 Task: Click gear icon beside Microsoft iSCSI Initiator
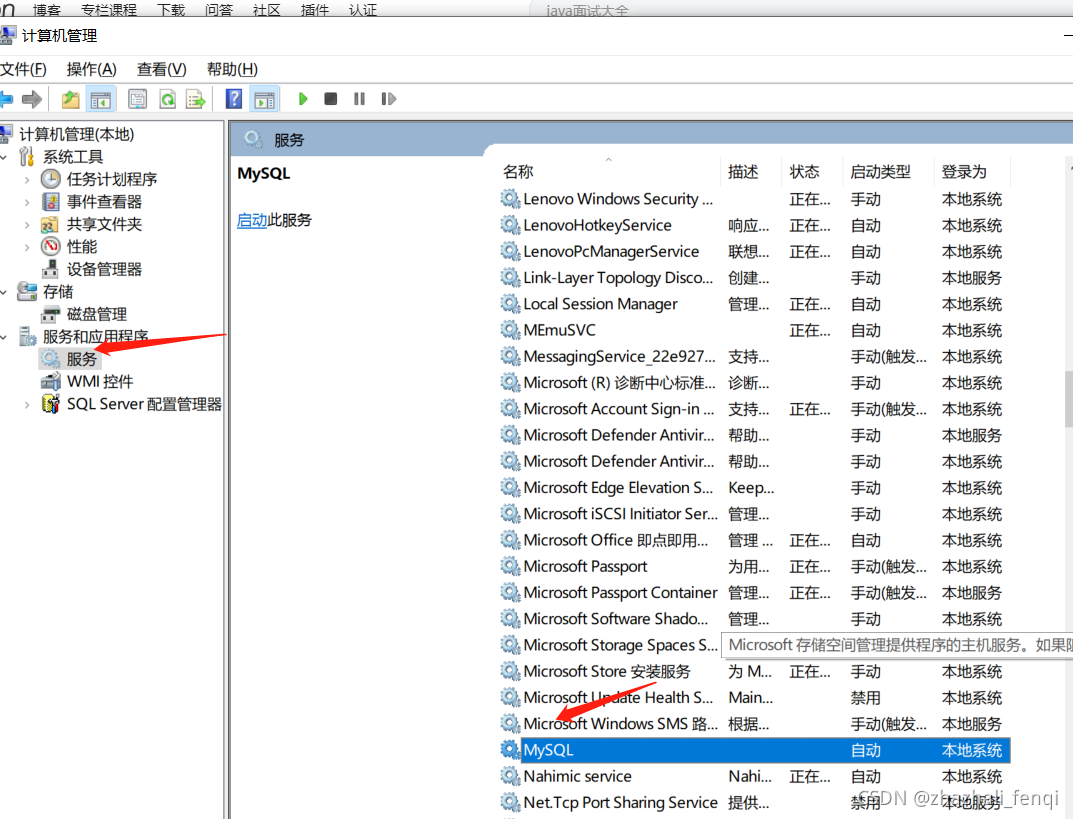510,513
